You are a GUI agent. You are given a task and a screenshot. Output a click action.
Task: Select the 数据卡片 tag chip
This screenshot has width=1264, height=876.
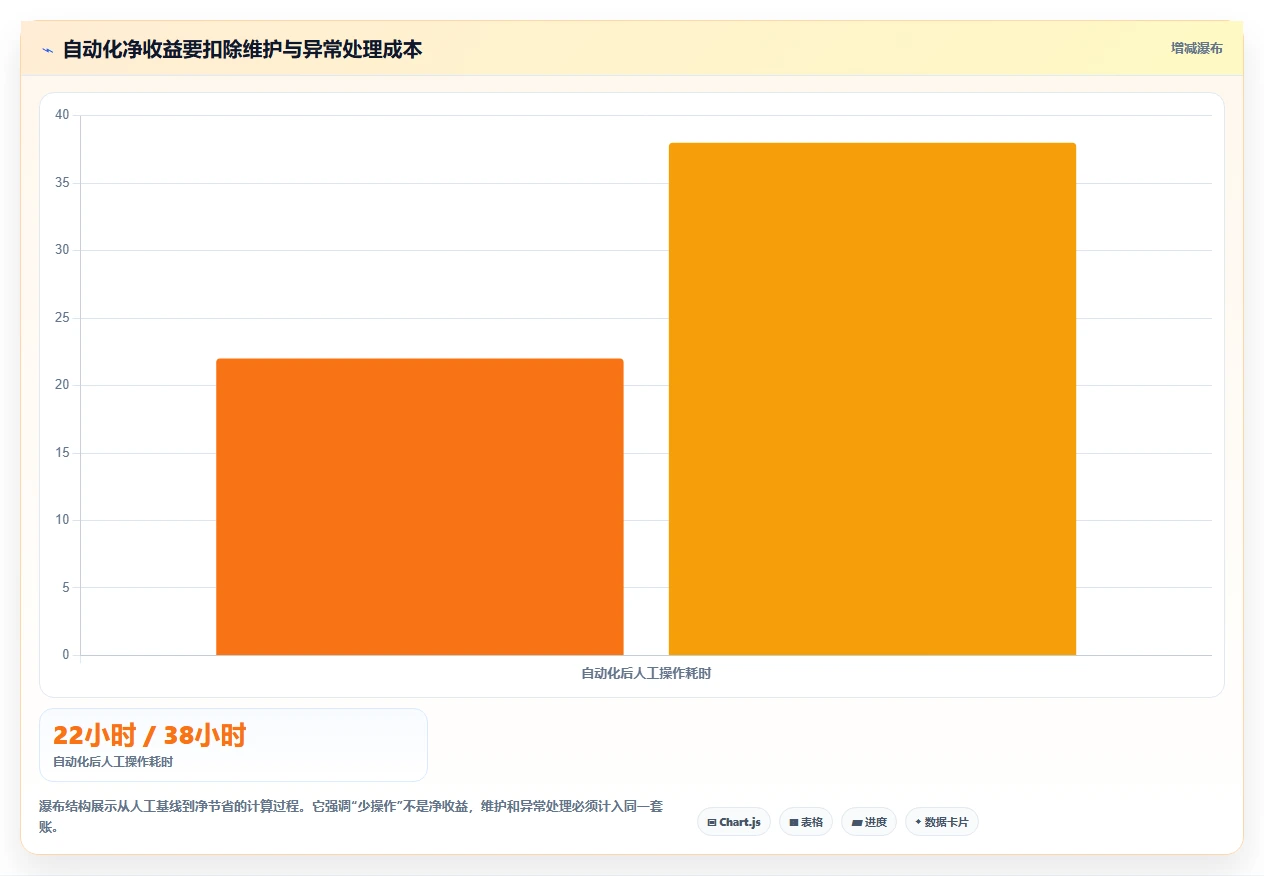tap(942, 822)
